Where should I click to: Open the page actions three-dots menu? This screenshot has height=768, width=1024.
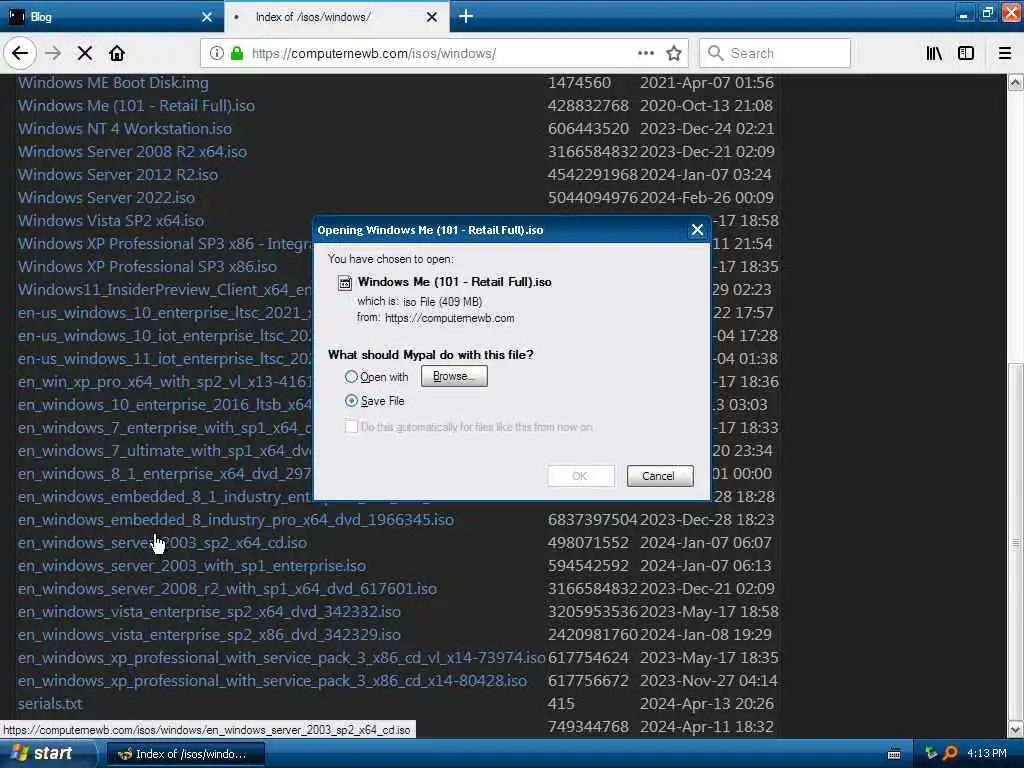click(x=646, y=53)
